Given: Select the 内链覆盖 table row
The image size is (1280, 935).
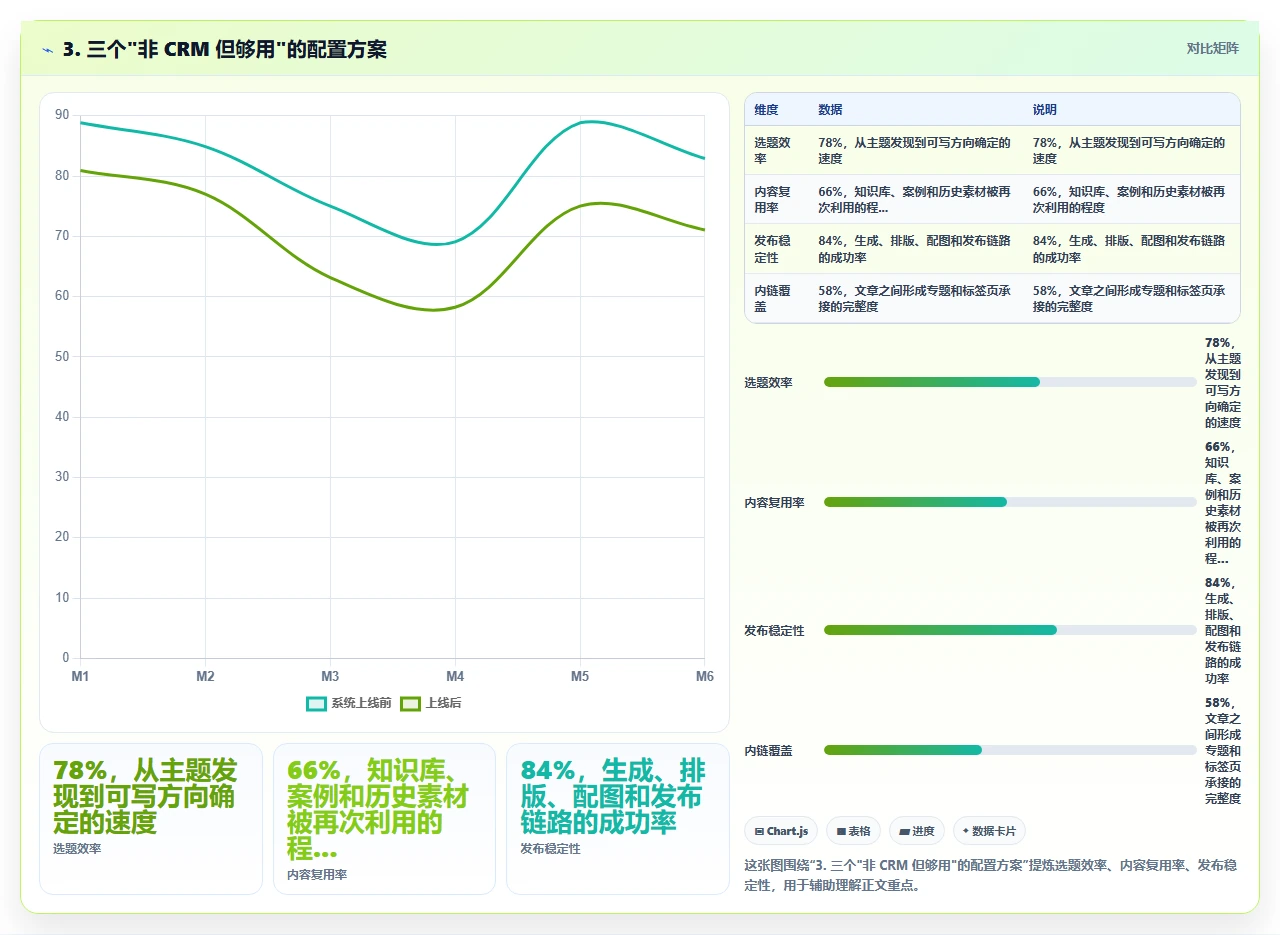Looking at the screenshot, I should [992, 298].
